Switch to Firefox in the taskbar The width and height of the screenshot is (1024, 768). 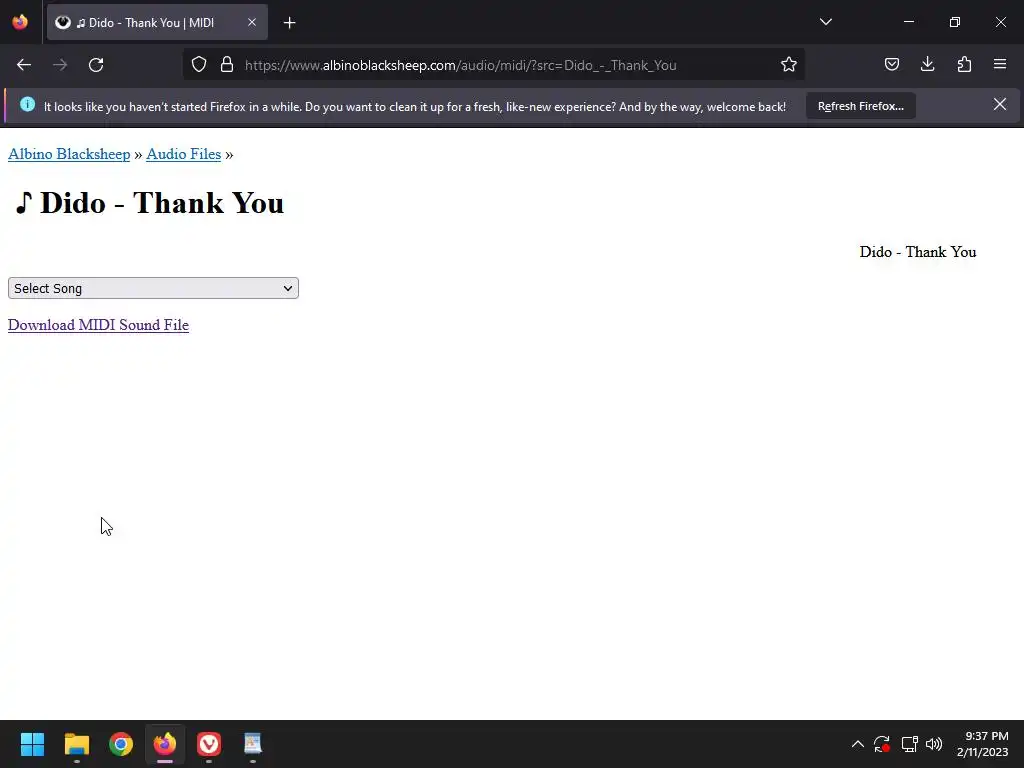coord(165,744)
